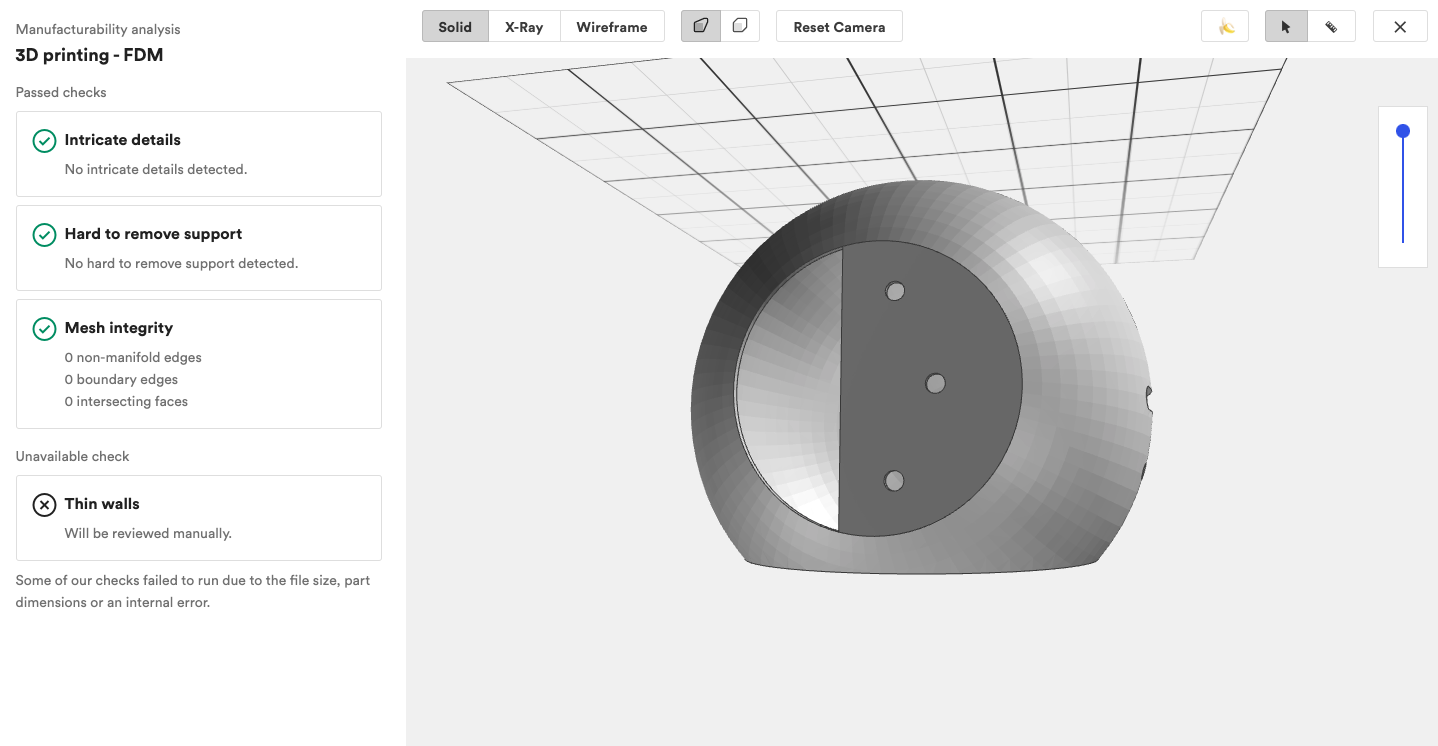The width and height of the screenshot is (1438, 746).
Task: Close the manufacturability analysis viewer
Action: 1400,27
